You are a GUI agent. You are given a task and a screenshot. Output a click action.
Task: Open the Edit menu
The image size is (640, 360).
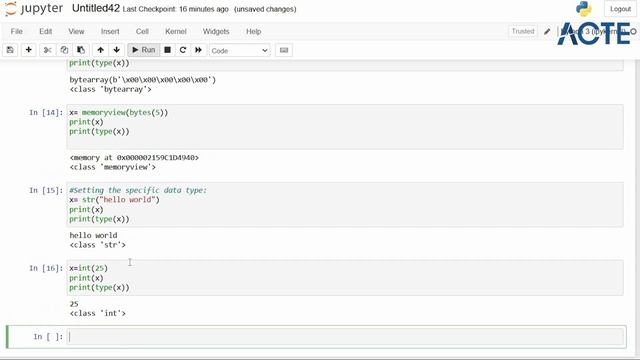tap(45, 31)
